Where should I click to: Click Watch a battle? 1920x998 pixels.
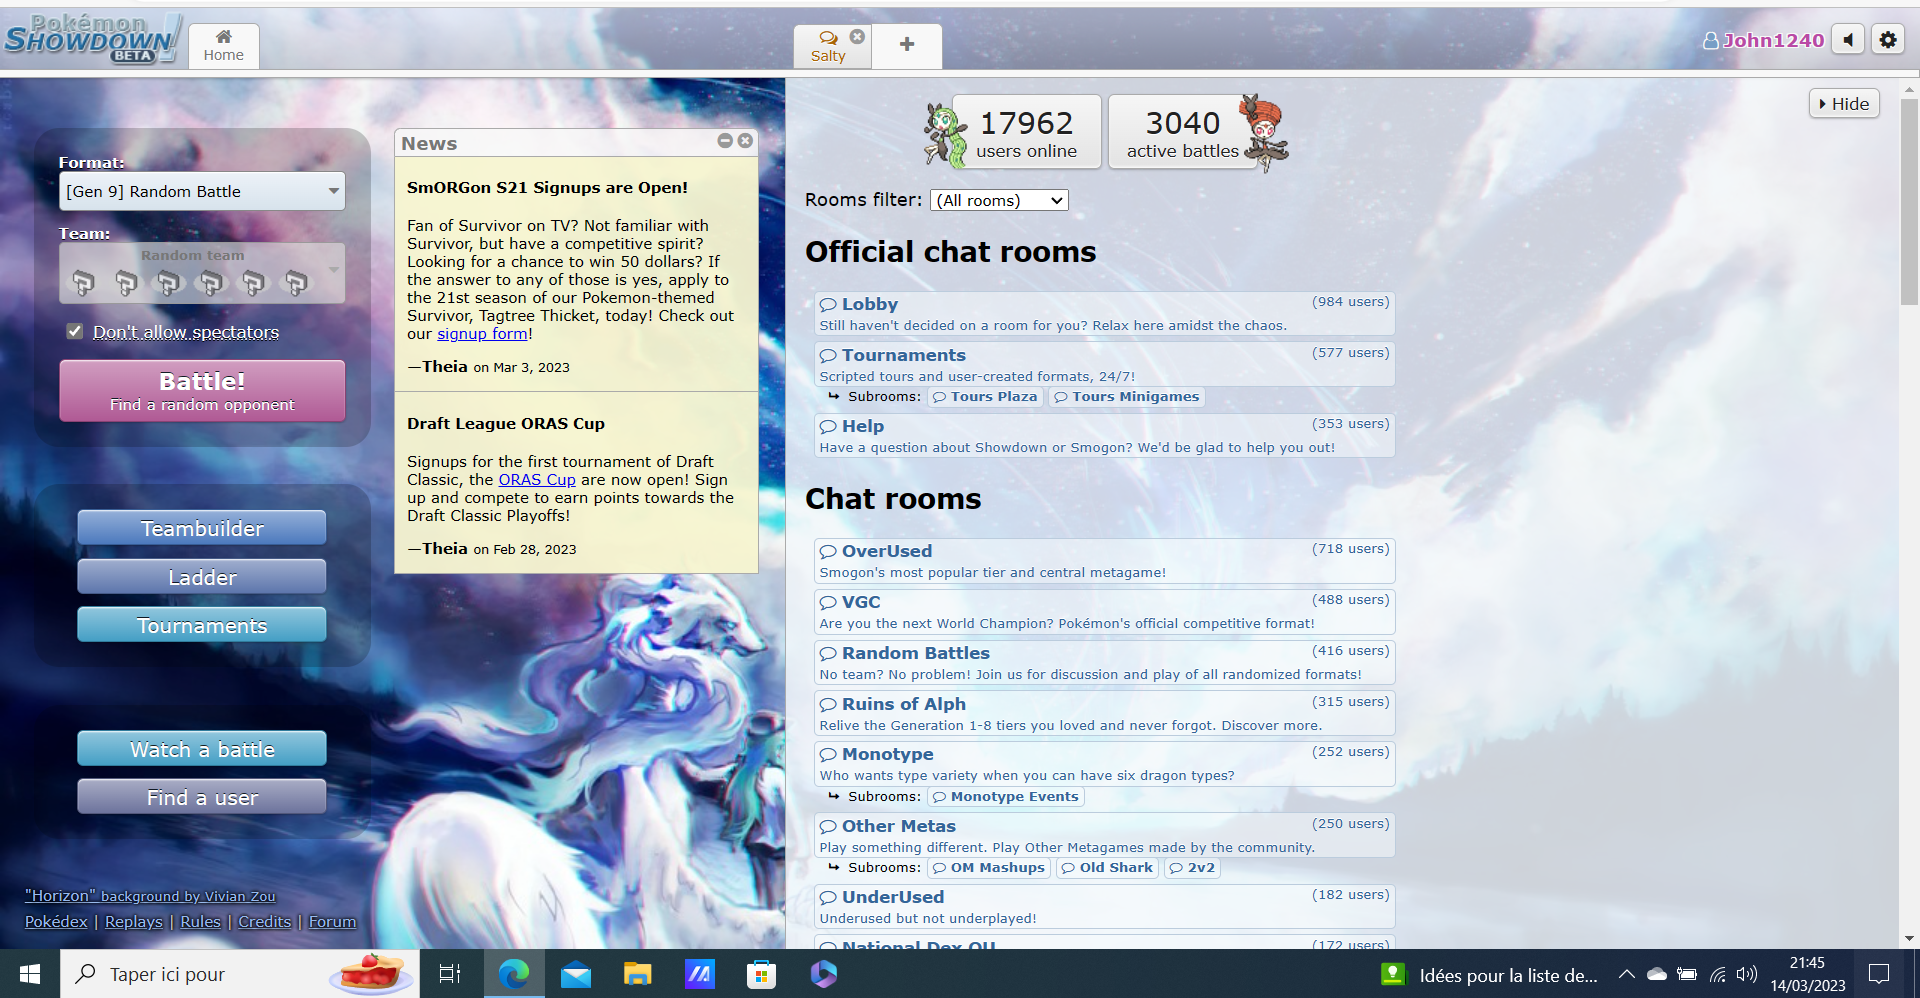(202, 749)
